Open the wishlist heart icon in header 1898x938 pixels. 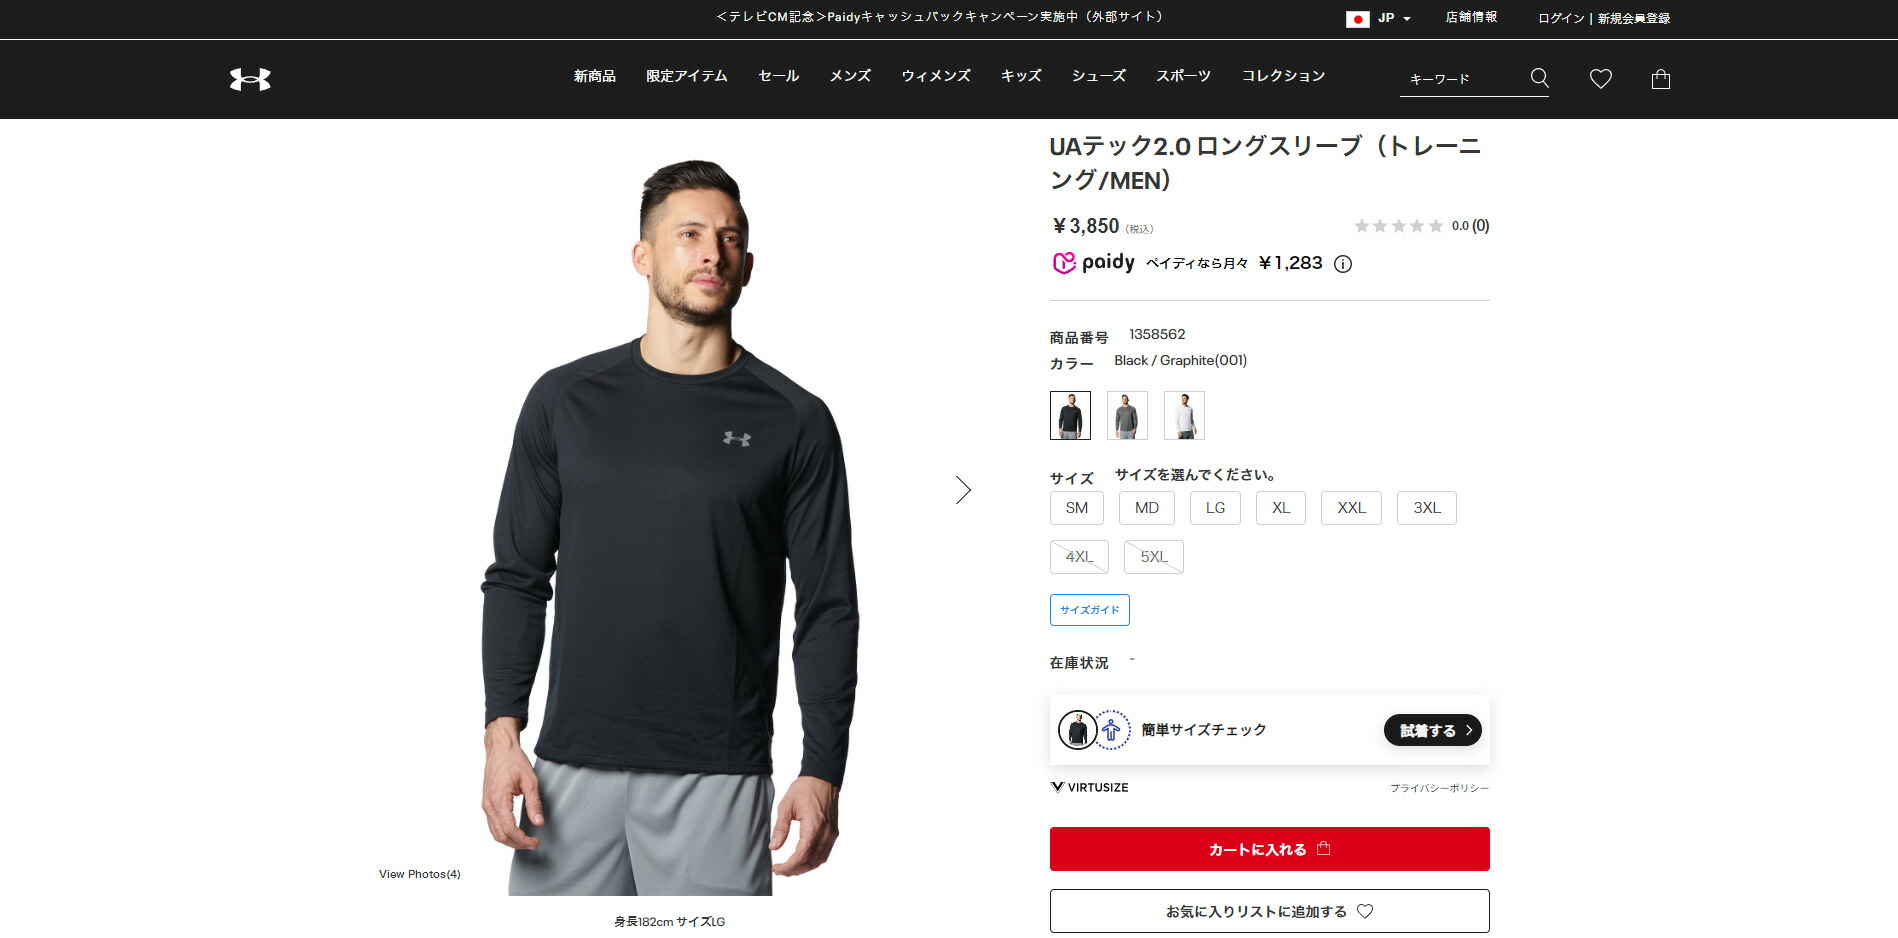[x=1601, y=78]
